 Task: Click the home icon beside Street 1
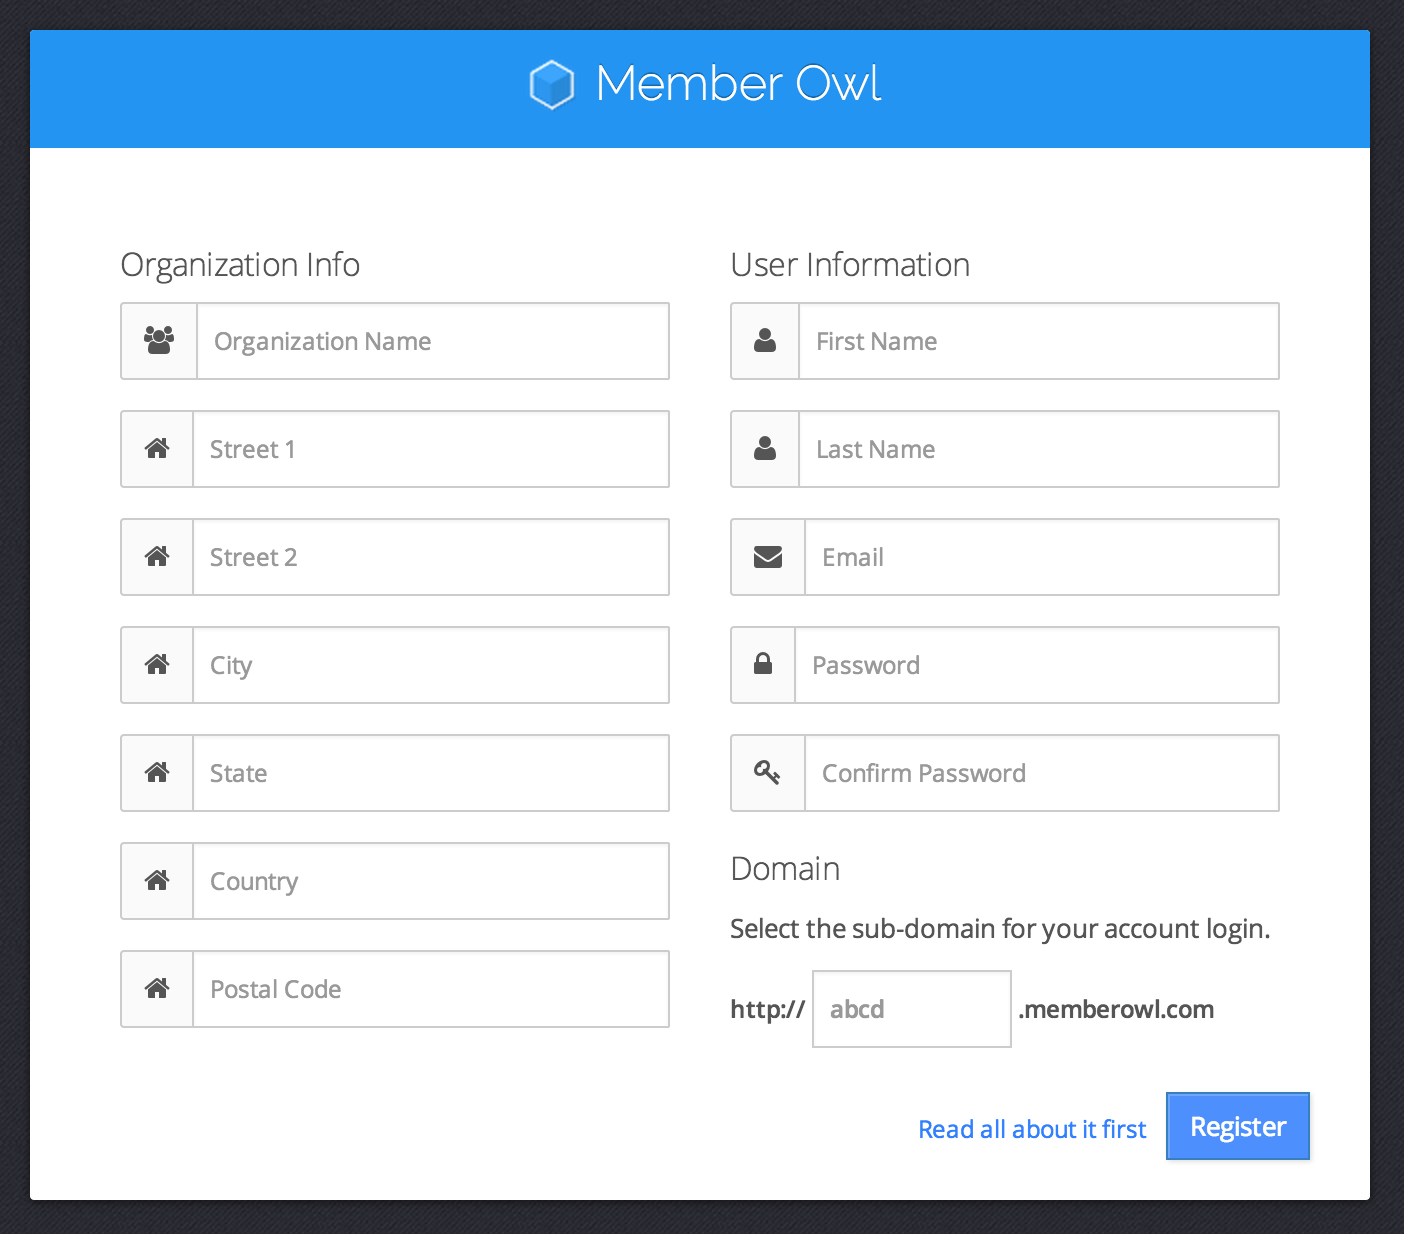(157, 449)
